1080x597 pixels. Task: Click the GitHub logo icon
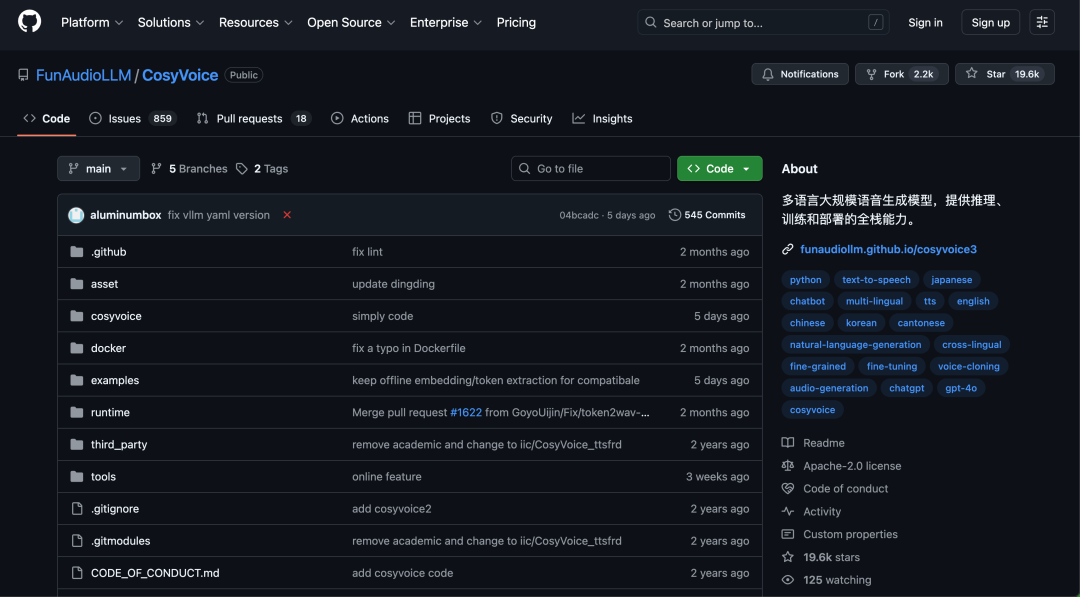(30, 22)
